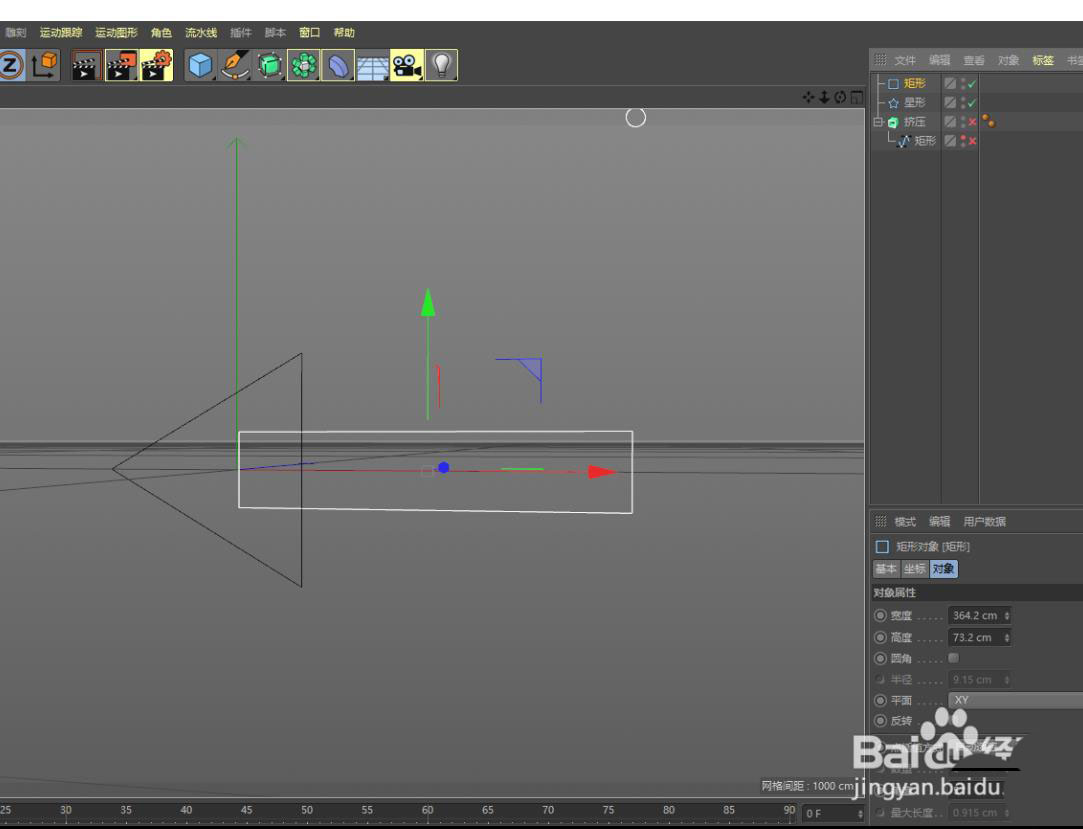This screenshot has width=1083, height=829.
Task: Switch to the 对象 tab
Action: click(x=943, y=569)
